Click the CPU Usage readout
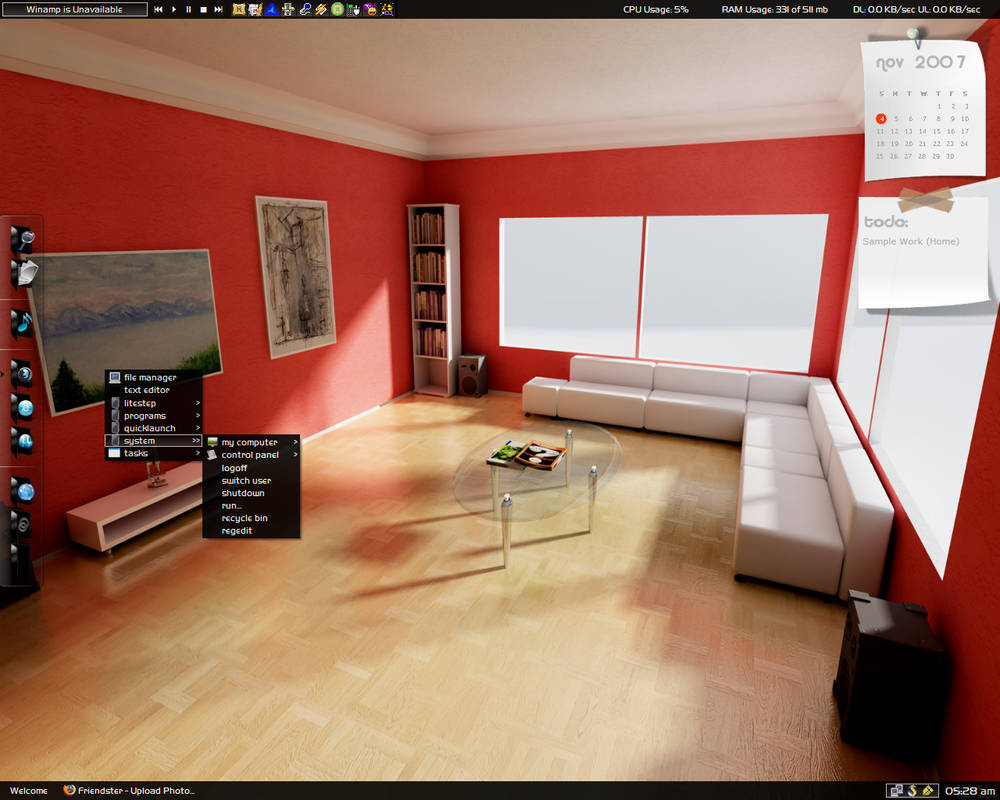This screenshot has width=1000, height=800. (656, 10)
